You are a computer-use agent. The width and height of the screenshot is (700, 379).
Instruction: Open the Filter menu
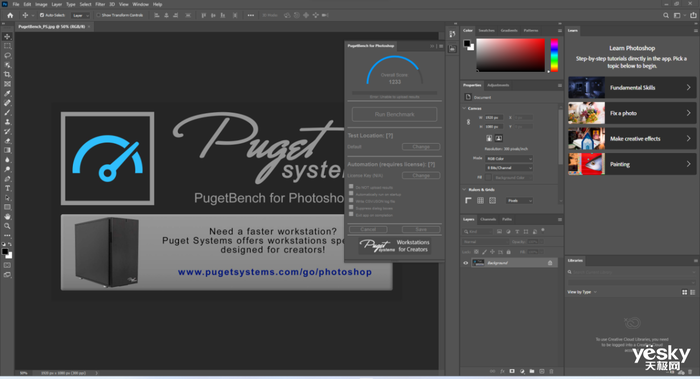(100, 4)
